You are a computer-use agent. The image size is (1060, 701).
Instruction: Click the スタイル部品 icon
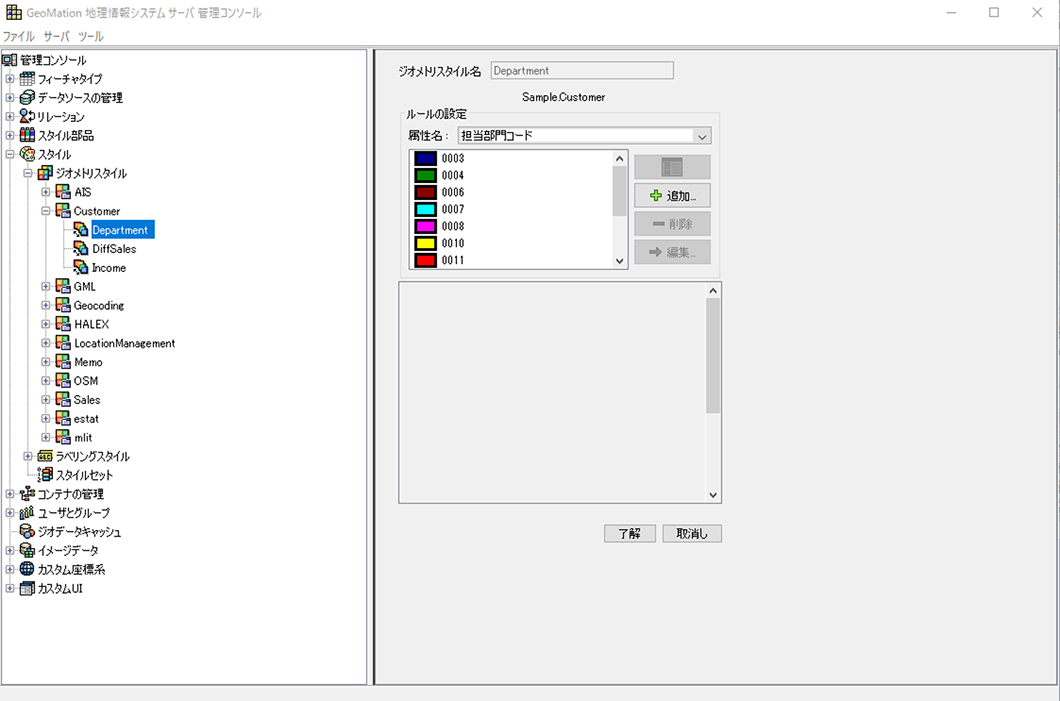[27, 136]
